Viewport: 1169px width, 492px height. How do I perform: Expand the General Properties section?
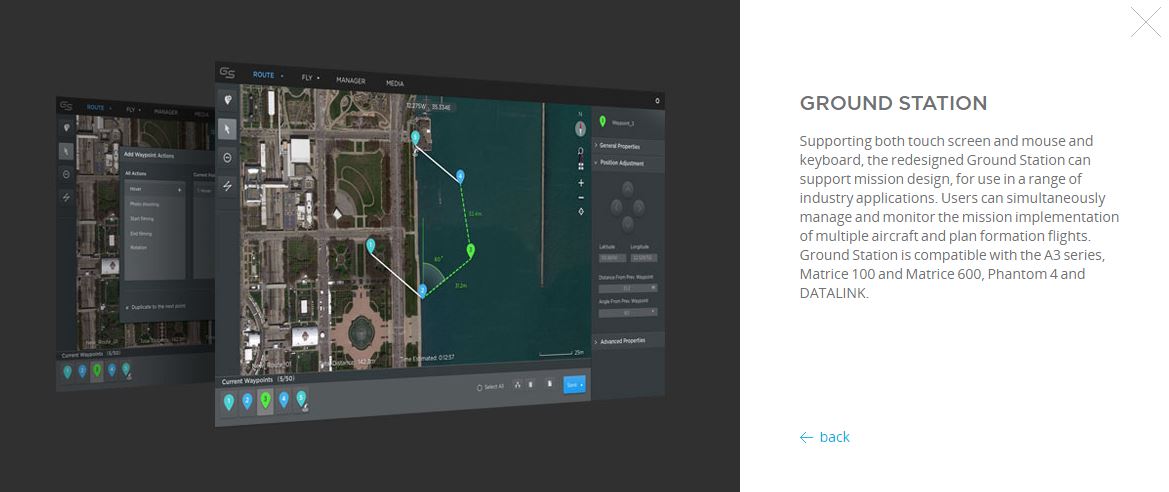tap(620, 146)
